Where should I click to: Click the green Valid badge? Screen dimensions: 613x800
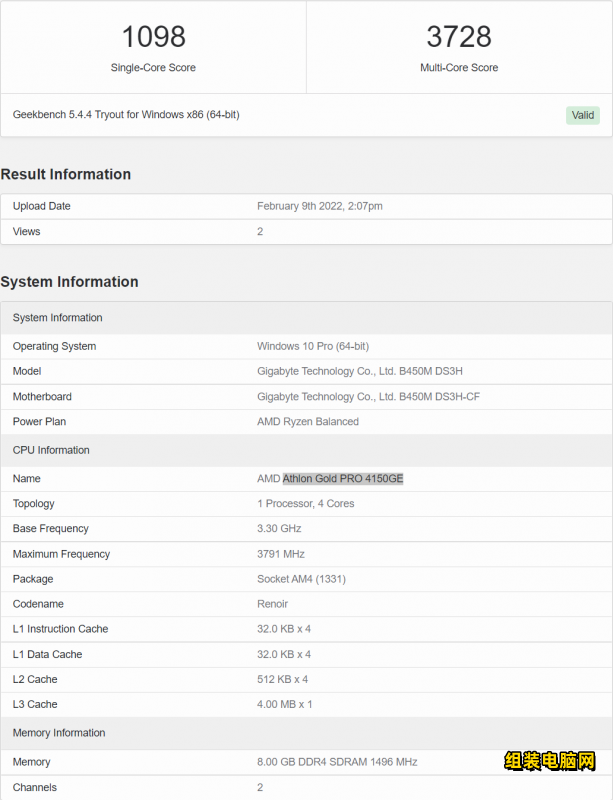click(x=582, y=115)
